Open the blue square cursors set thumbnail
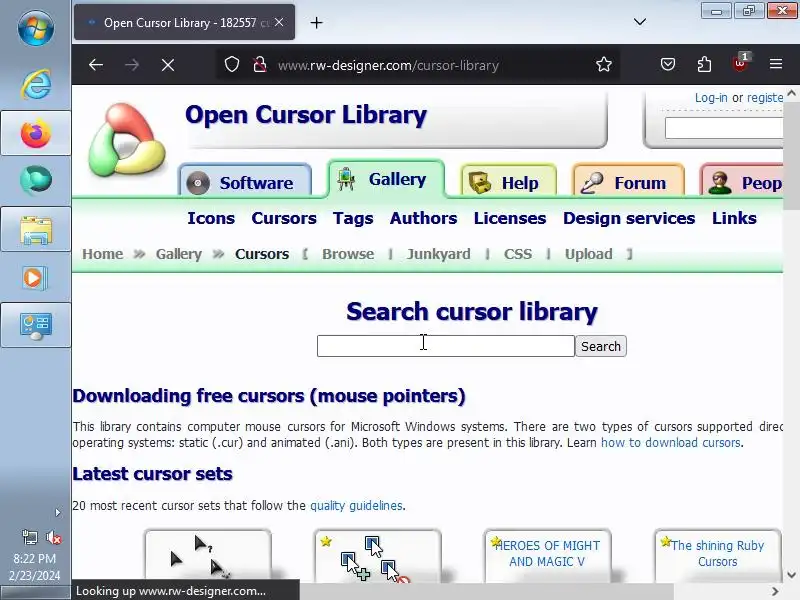 tap(378, 556)
